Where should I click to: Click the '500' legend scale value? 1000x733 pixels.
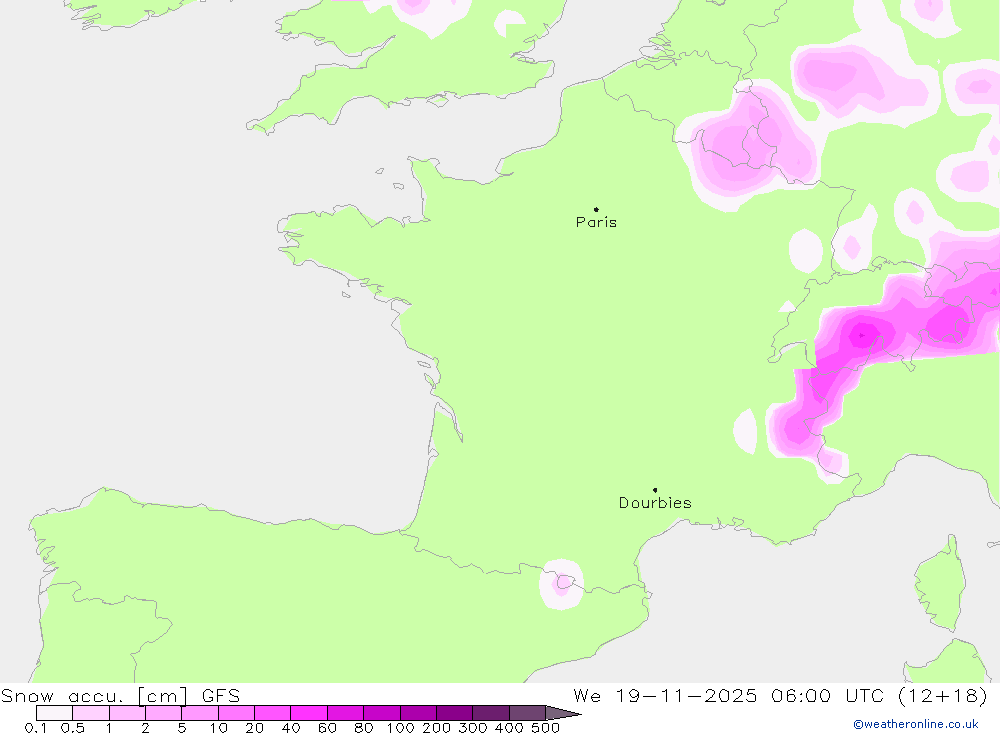(x=545, y=728)
